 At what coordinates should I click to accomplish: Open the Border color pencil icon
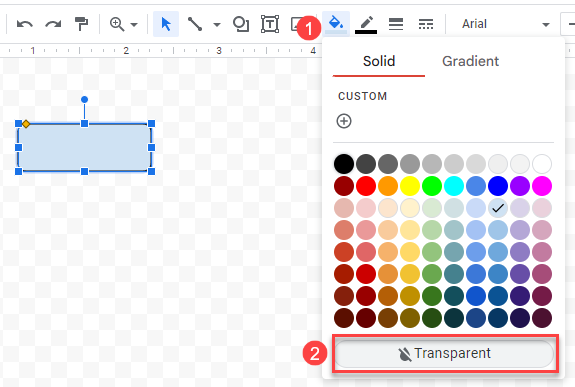click(x=366, y=24)
